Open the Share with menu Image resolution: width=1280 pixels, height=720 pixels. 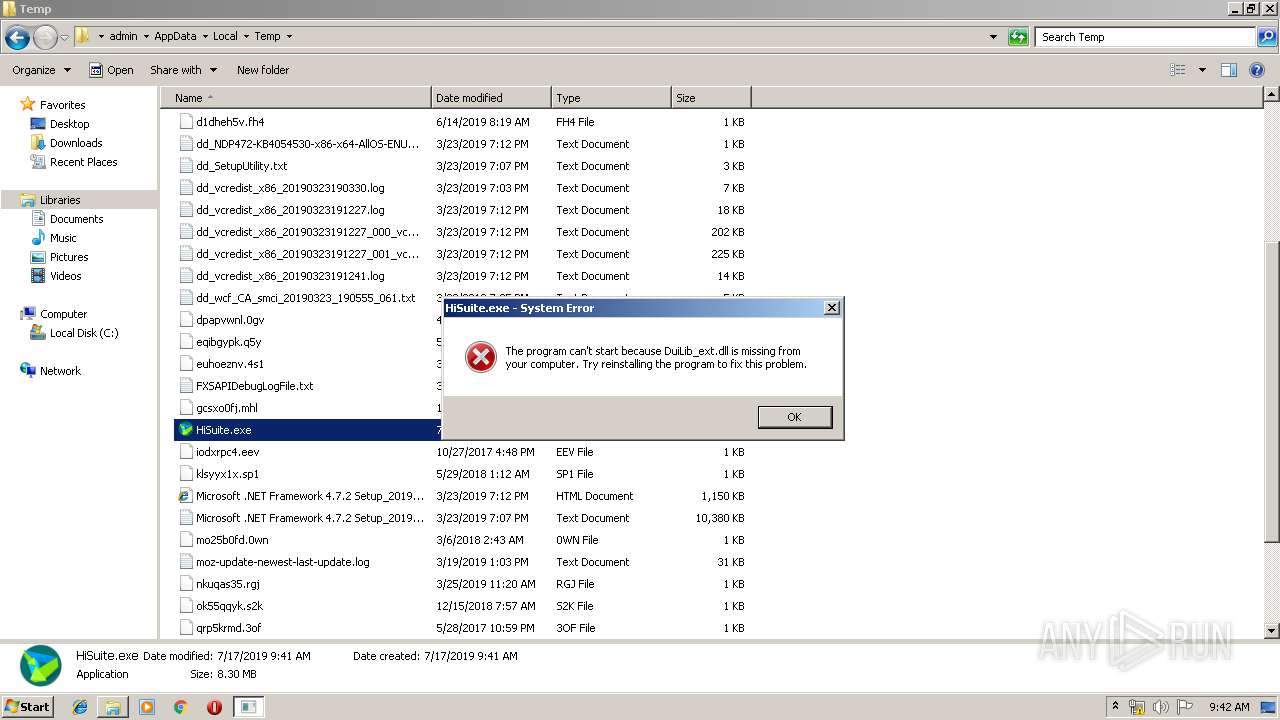[x=183, y=70]
